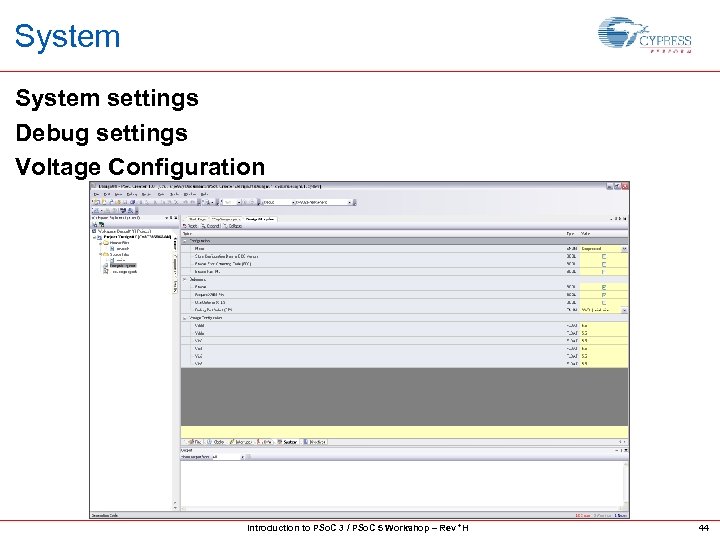The image size is (720, 540).
Task: Click the Output panel vertical scrollbar
Action: pos(625,484)
